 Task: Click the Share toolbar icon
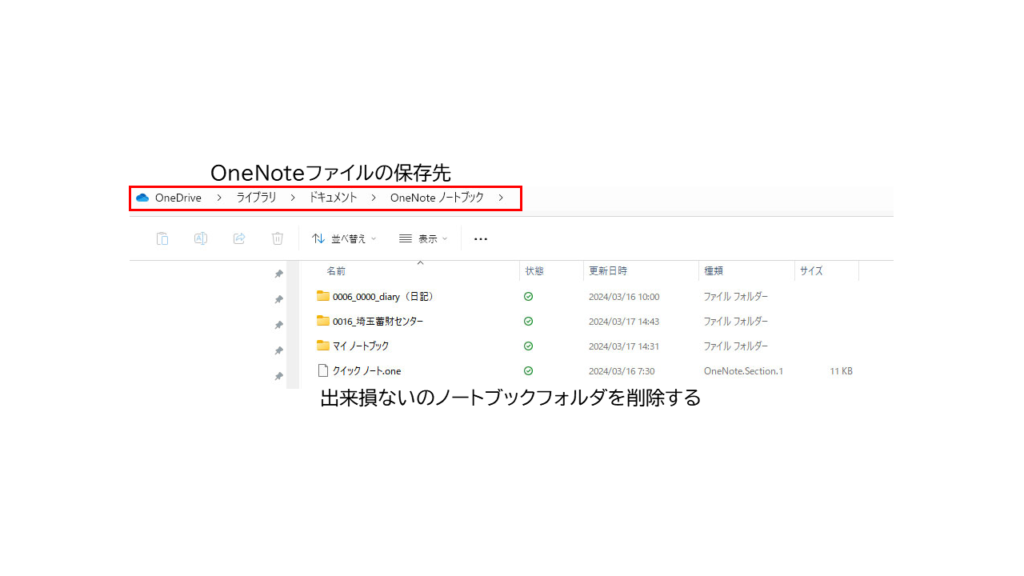(x=239, y=238)
